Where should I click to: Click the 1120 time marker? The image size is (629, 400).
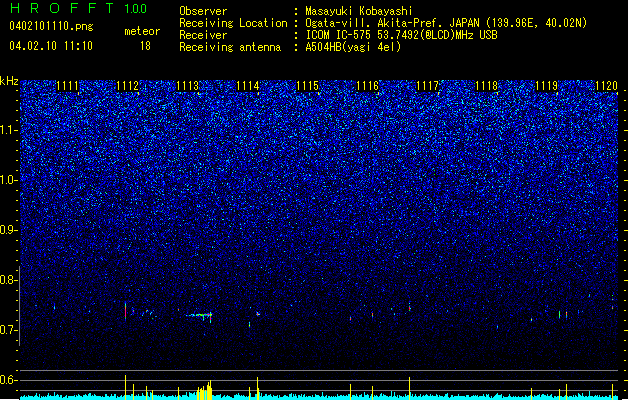coord(607,86)
